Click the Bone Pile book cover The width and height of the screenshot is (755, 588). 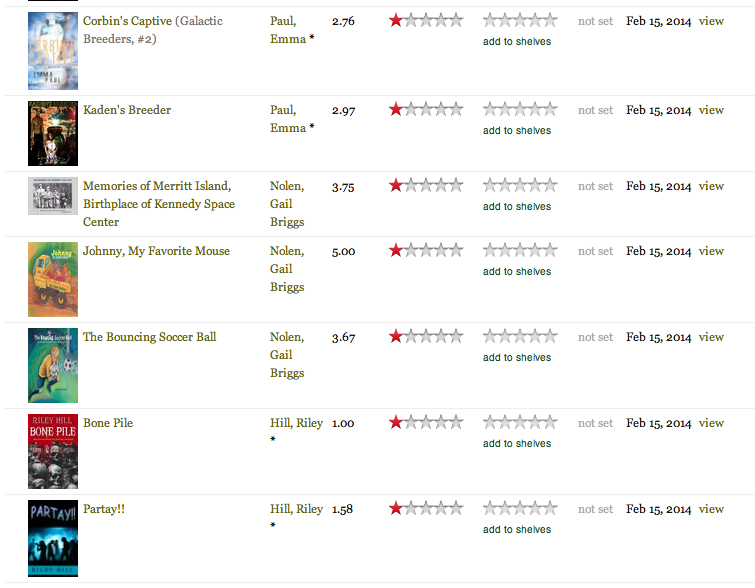pos(52,451)
